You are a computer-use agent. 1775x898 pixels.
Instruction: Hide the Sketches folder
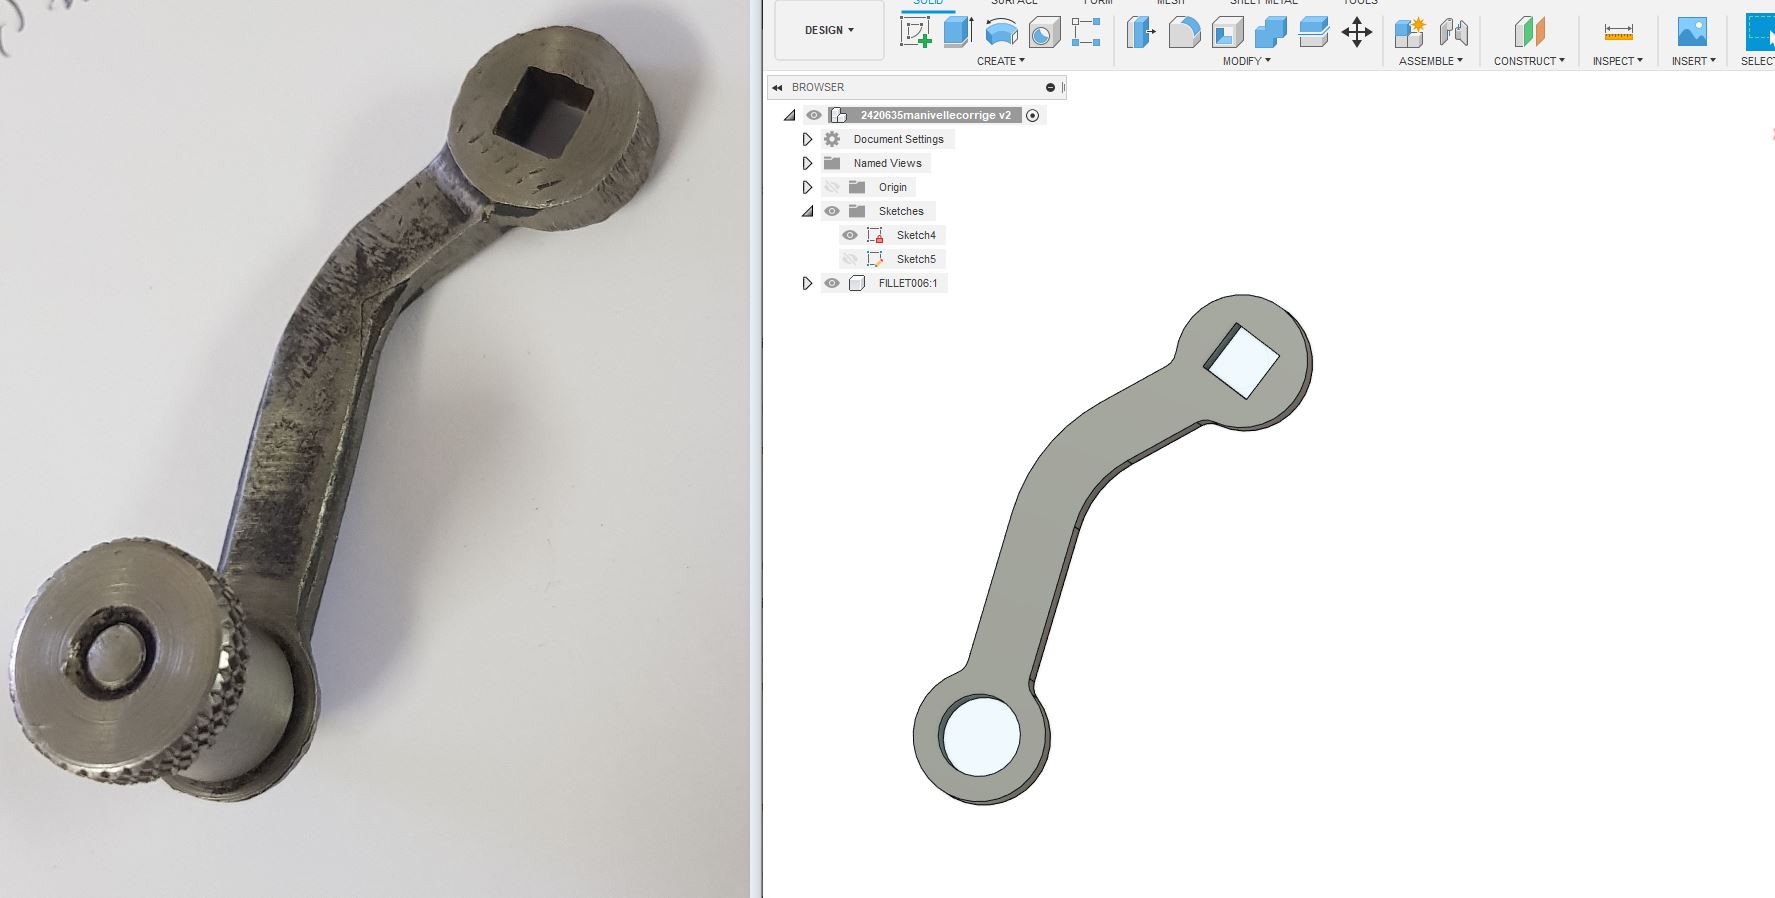tap(832, 211)
